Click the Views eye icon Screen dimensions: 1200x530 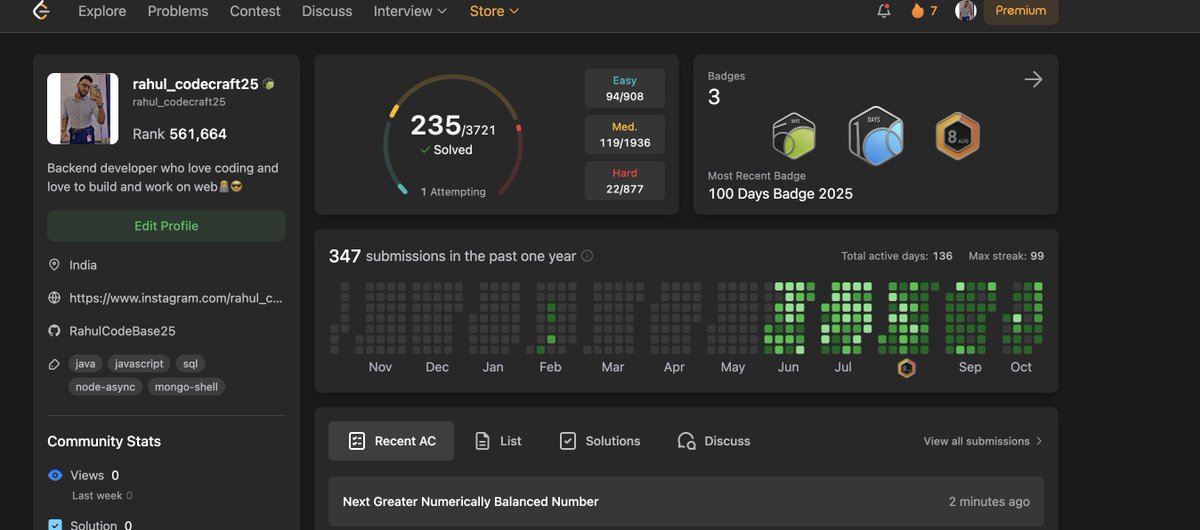[x=55, y=475]
